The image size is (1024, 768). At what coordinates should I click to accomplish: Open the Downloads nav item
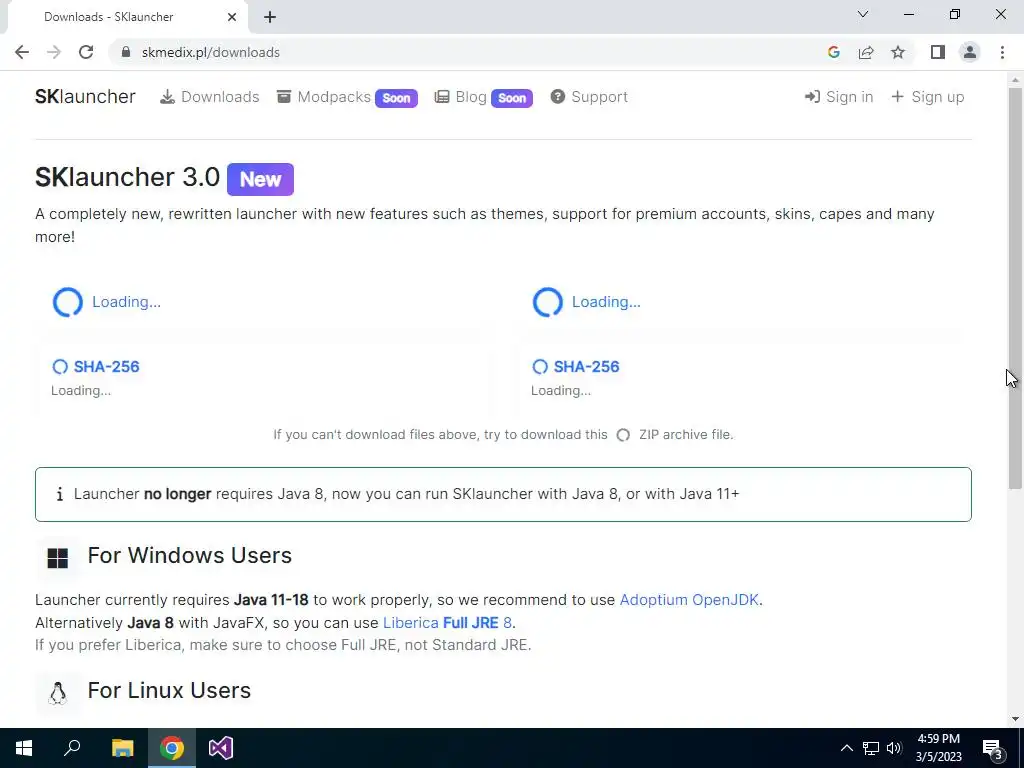tap(210, 97)
